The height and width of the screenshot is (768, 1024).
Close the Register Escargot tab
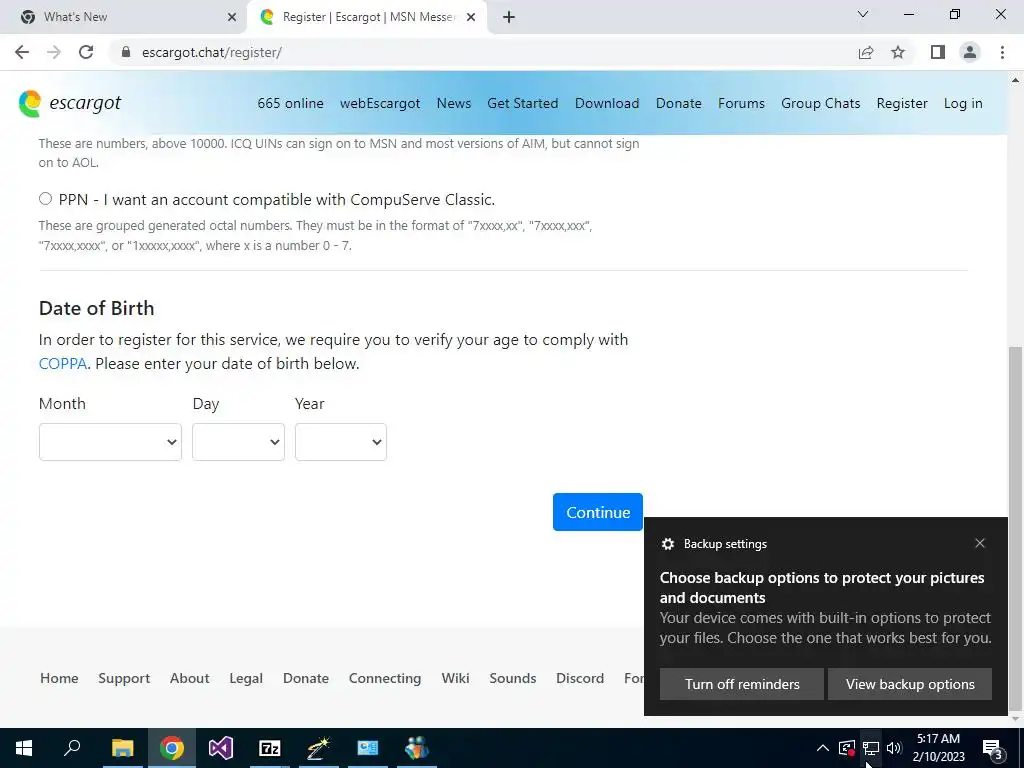tap(471, 18)
